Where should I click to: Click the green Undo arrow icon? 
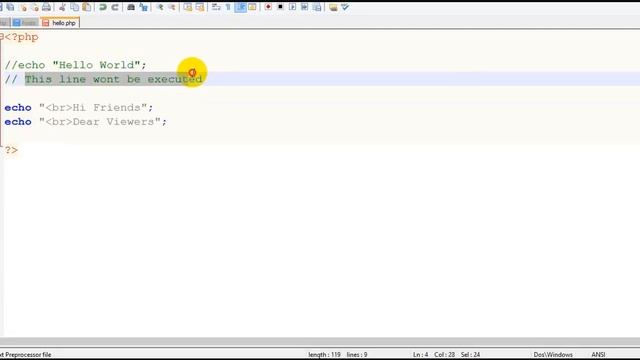point(103,7)
